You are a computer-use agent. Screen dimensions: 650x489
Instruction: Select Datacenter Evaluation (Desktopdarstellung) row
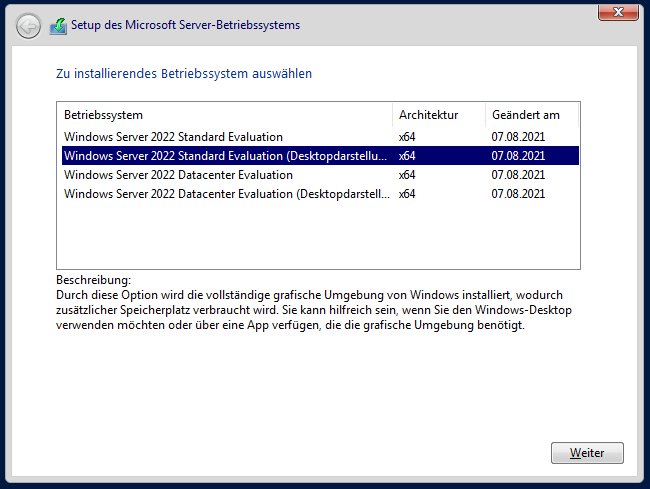click(320, 194)
